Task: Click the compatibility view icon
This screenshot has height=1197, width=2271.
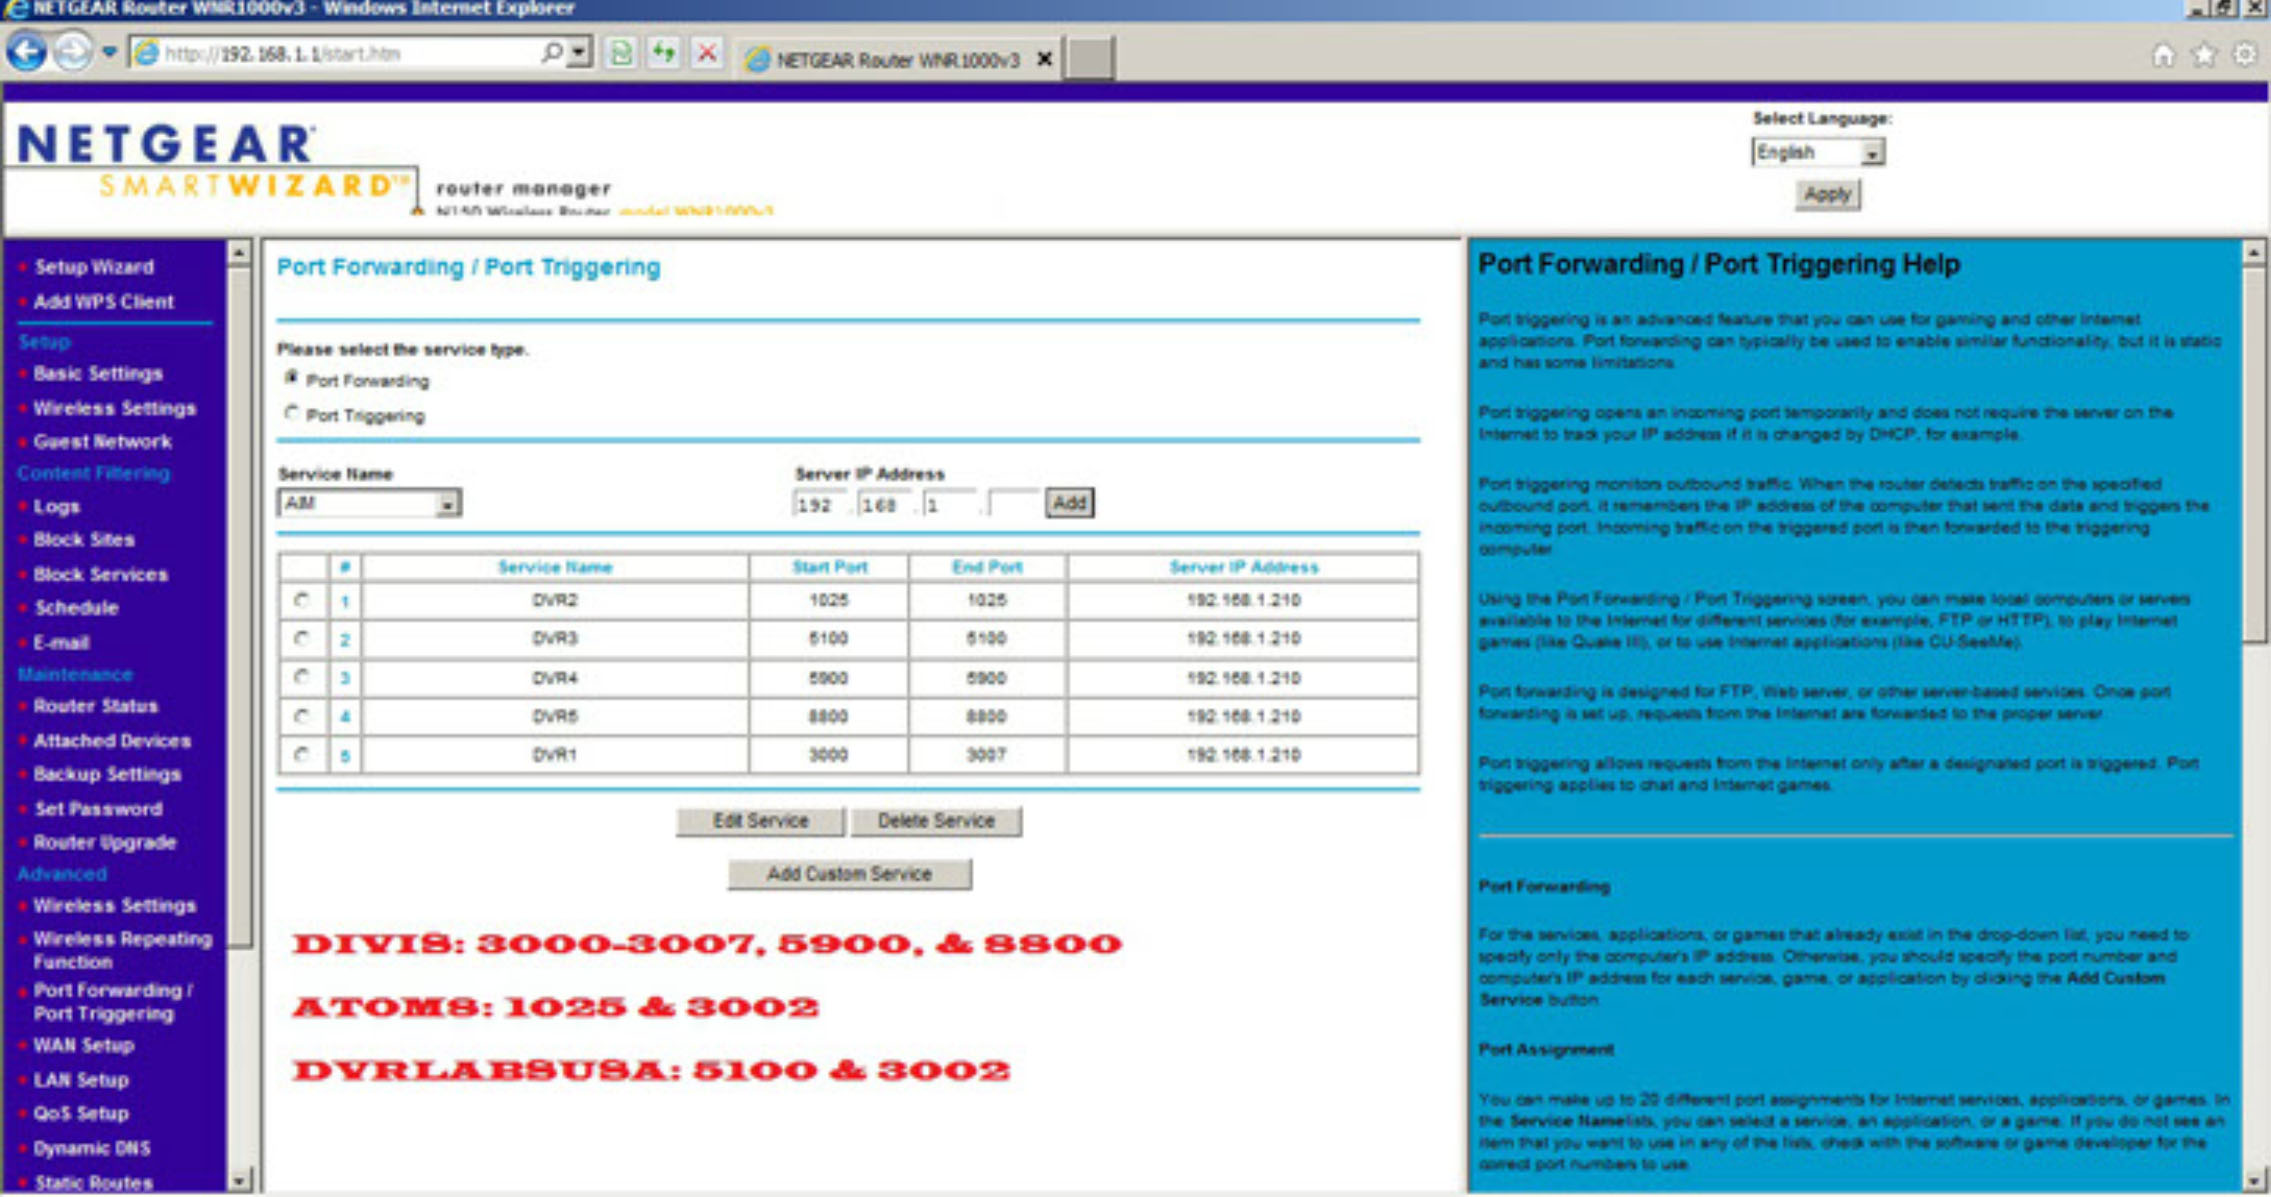Action: click(621, 52)
